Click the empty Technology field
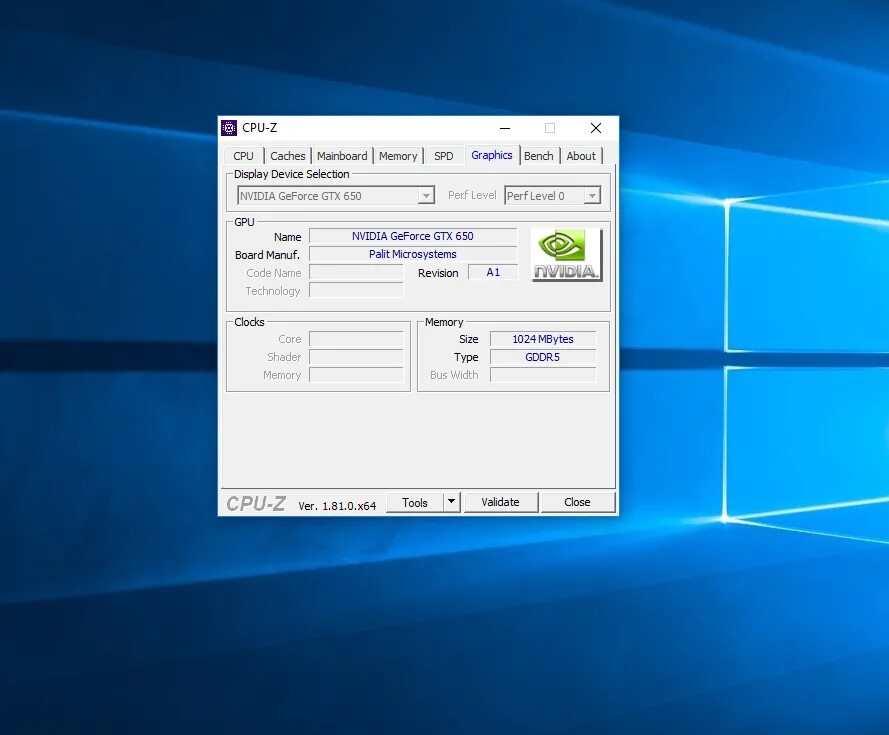Screen dimensions: 889x735 point(356,290)
